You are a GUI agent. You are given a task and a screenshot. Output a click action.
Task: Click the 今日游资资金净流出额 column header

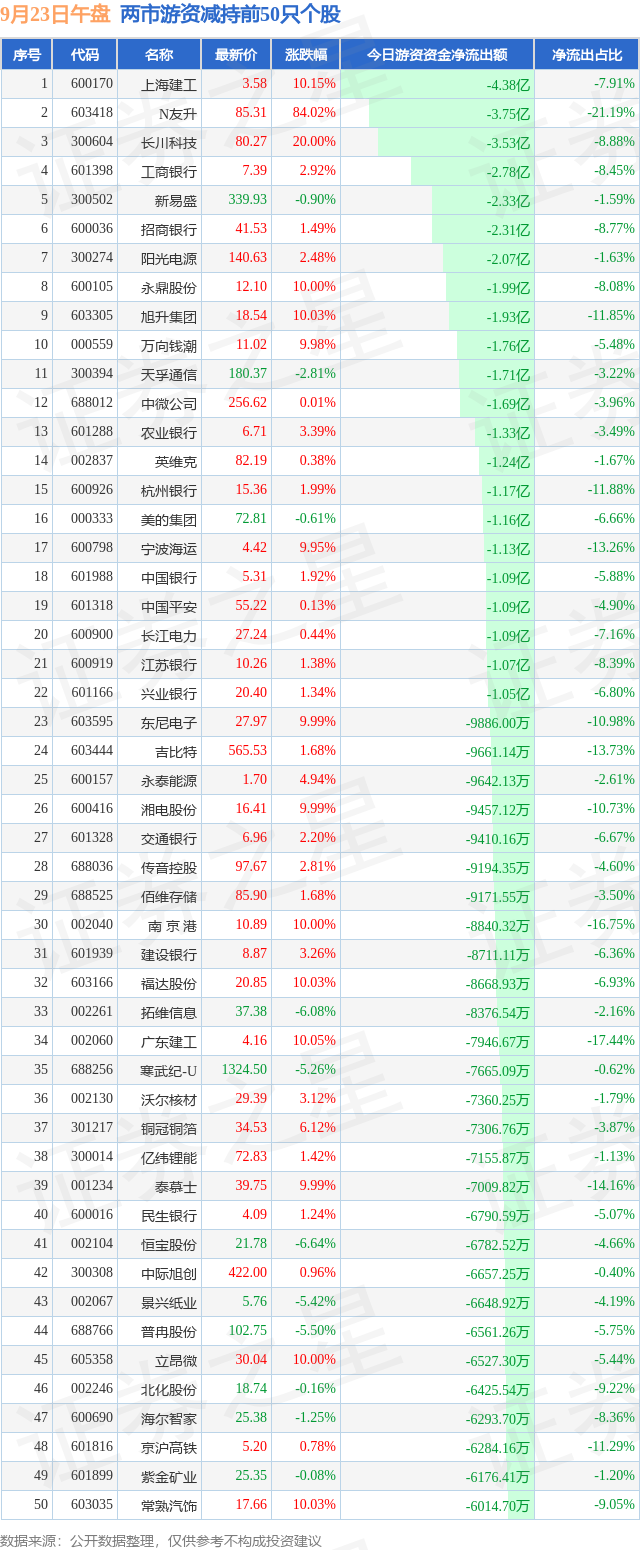[x=437, y=55]
